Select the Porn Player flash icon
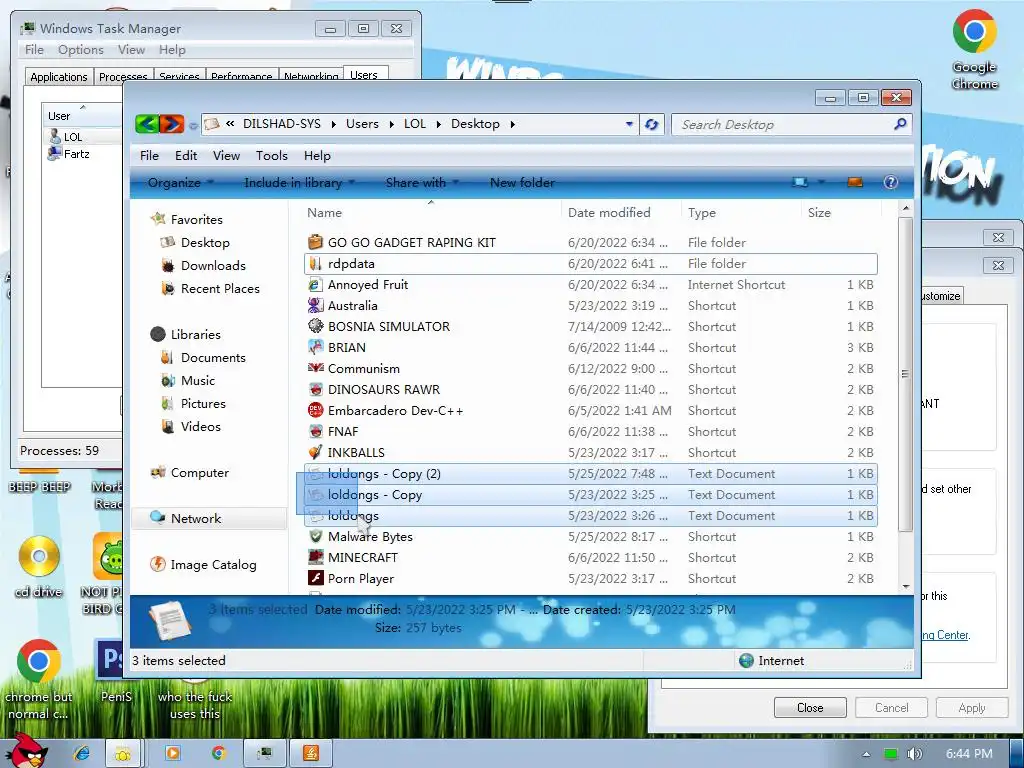The height and width of the screenshot is (768, 1024). click(315, 578)
